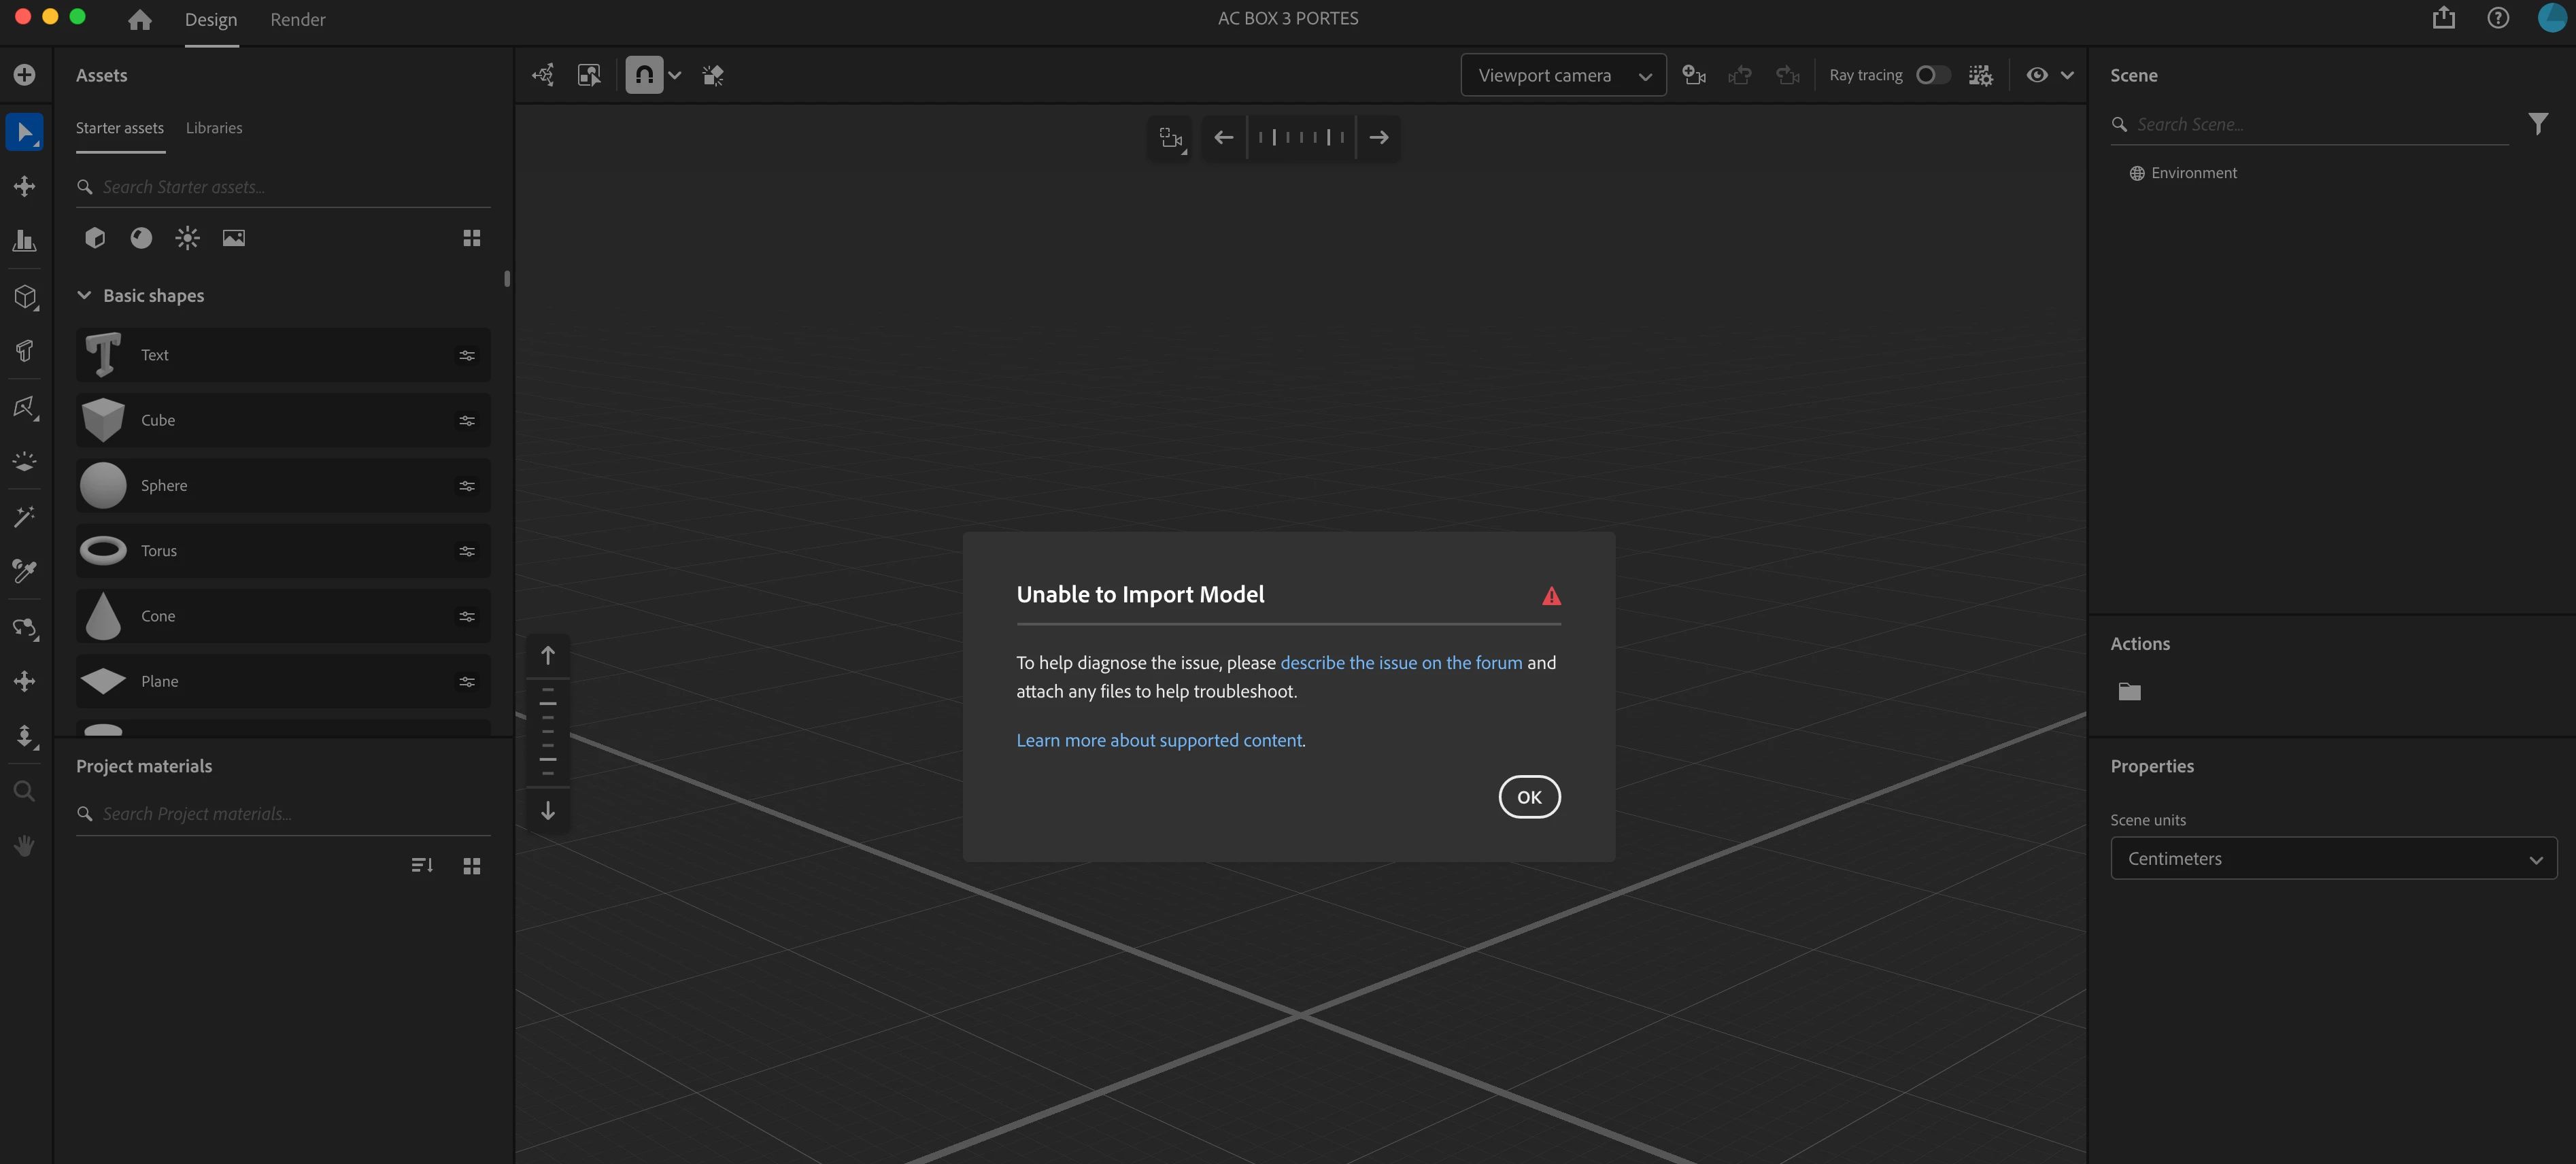Click the Home icon
Viewport: 2576px width, 1164px height.
tap(140, 20)
